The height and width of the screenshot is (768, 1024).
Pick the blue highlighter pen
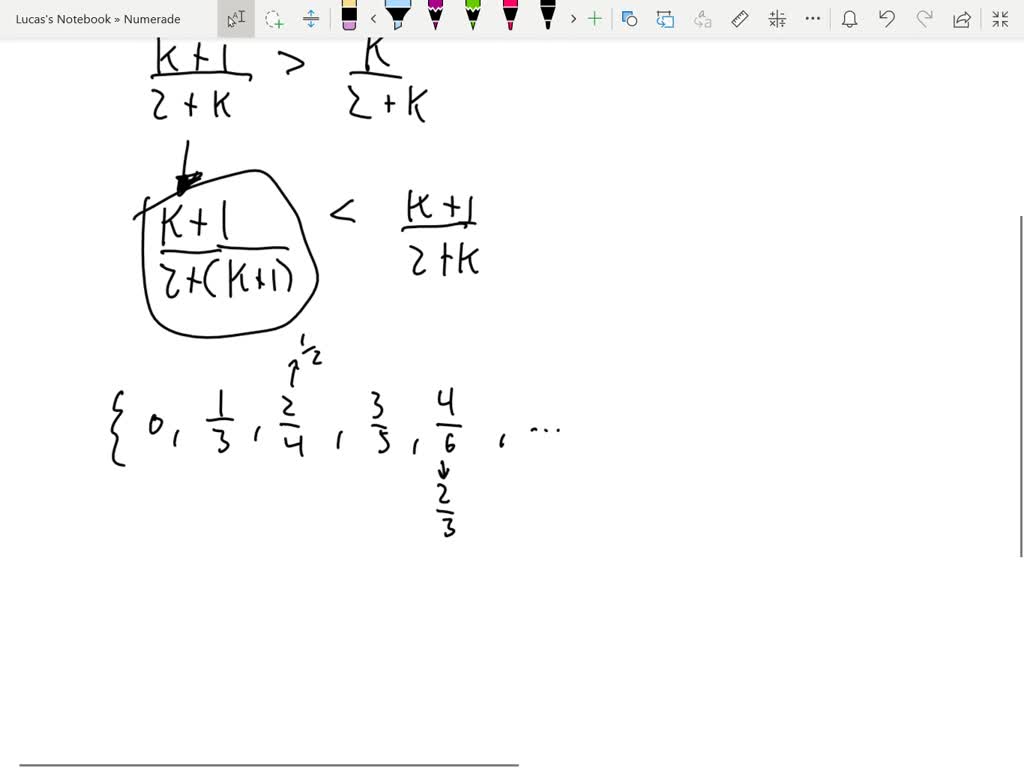tap(398, 18)
